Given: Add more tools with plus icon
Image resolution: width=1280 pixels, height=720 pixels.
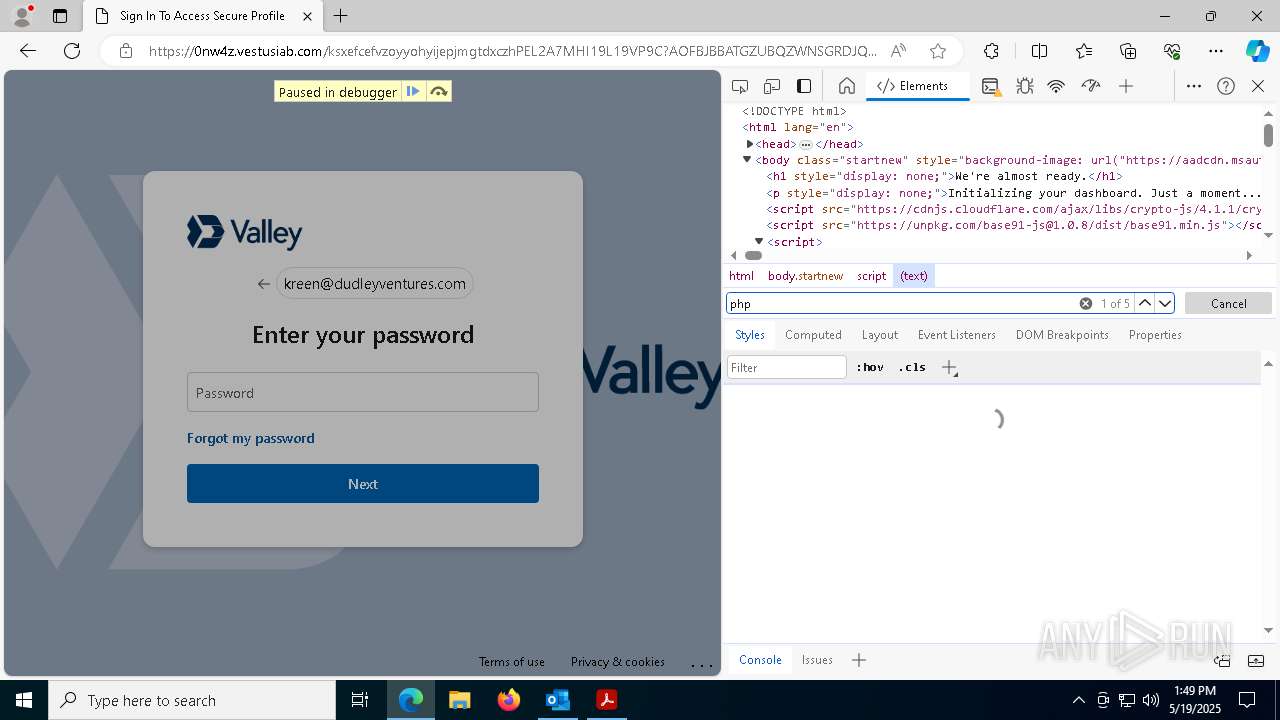Looking at the screenshot, I should coord(1126,86).
